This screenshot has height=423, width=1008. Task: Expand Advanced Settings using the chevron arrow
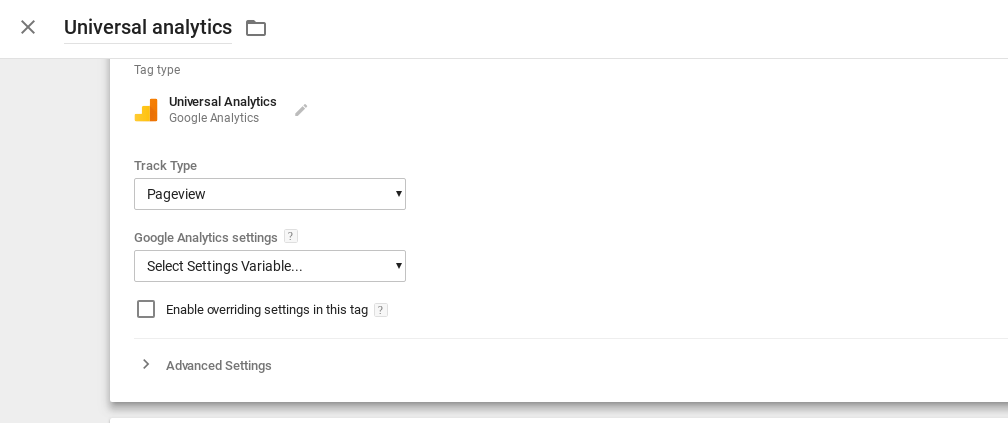tap(146, 365)
